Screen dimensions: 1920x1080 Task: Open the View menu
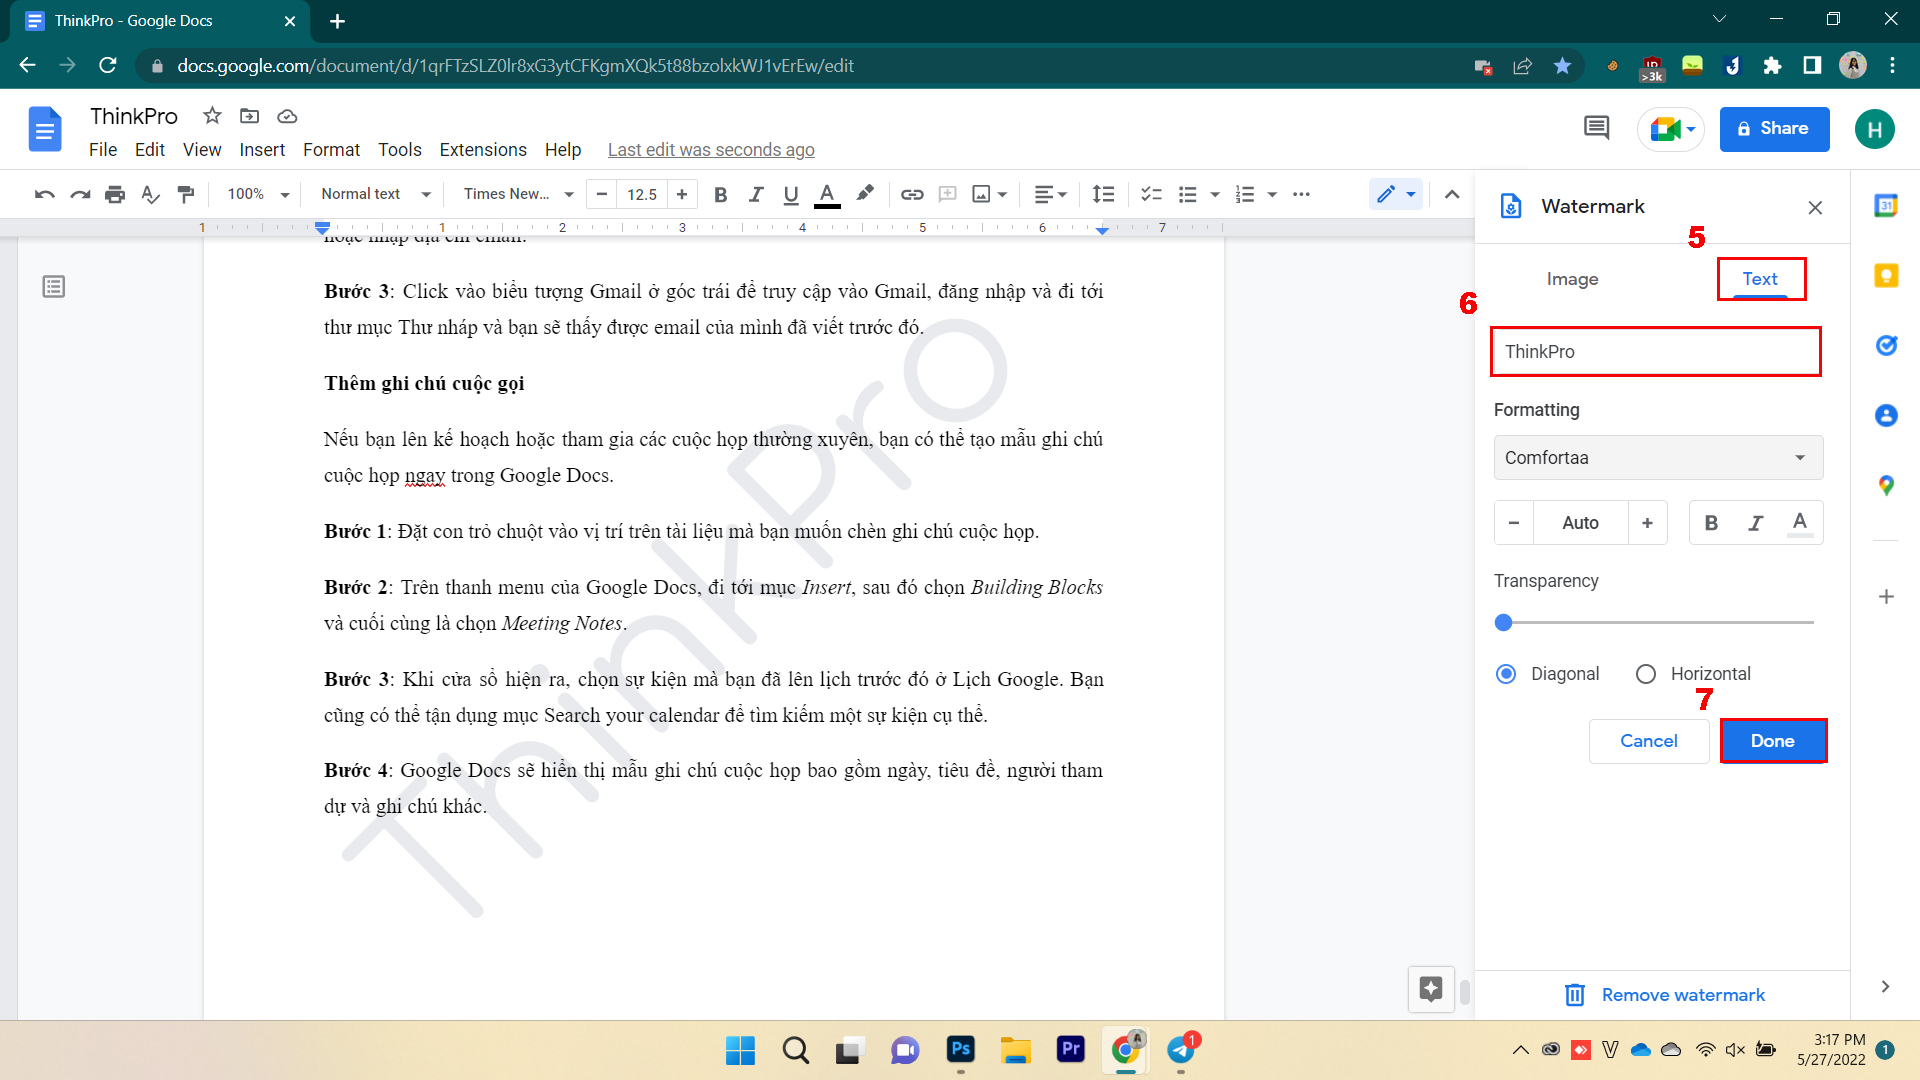[x=202, y=150]
